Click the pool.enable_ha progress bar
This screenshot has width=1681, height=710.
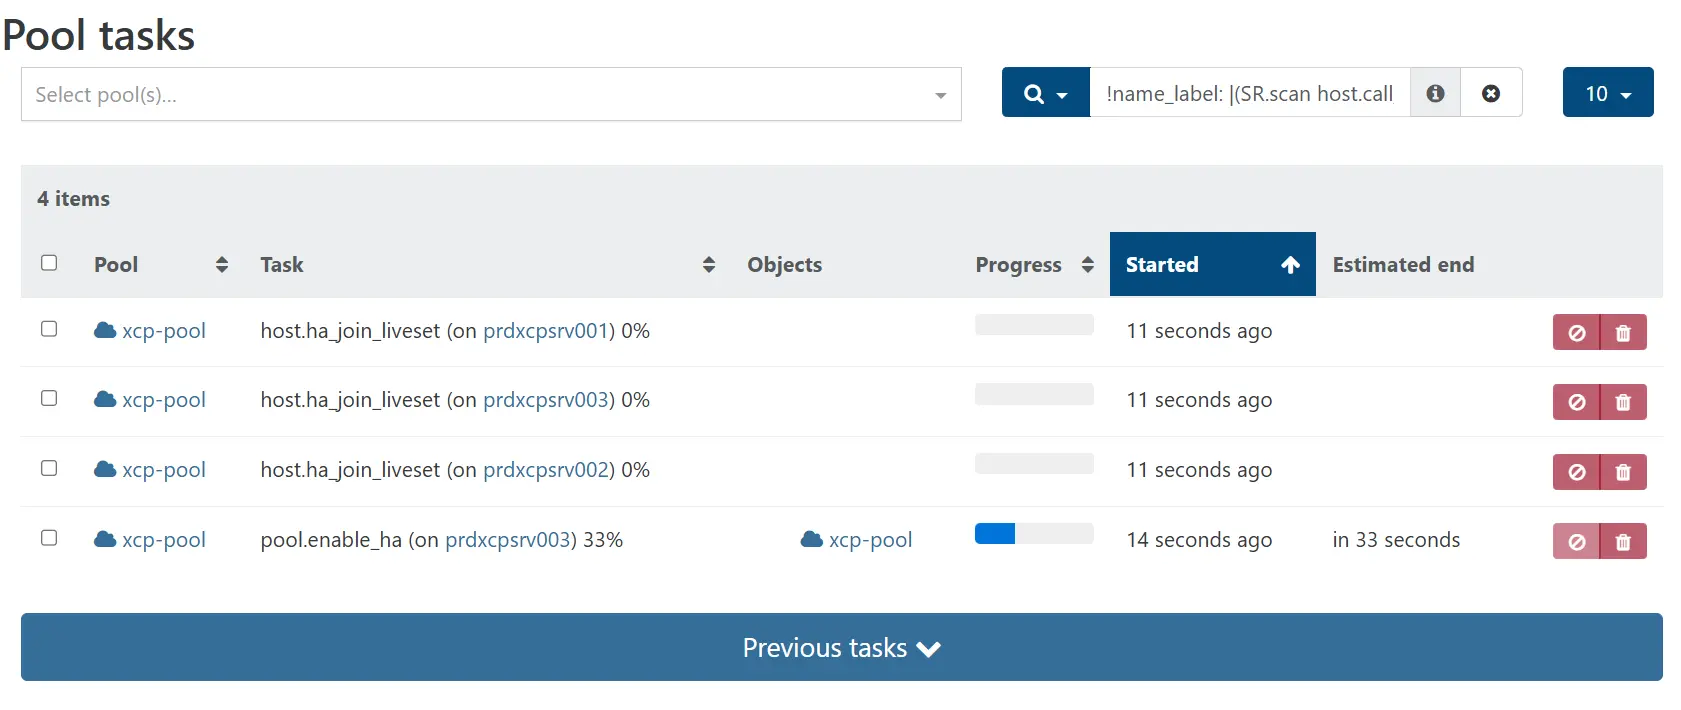[1033, 534]
